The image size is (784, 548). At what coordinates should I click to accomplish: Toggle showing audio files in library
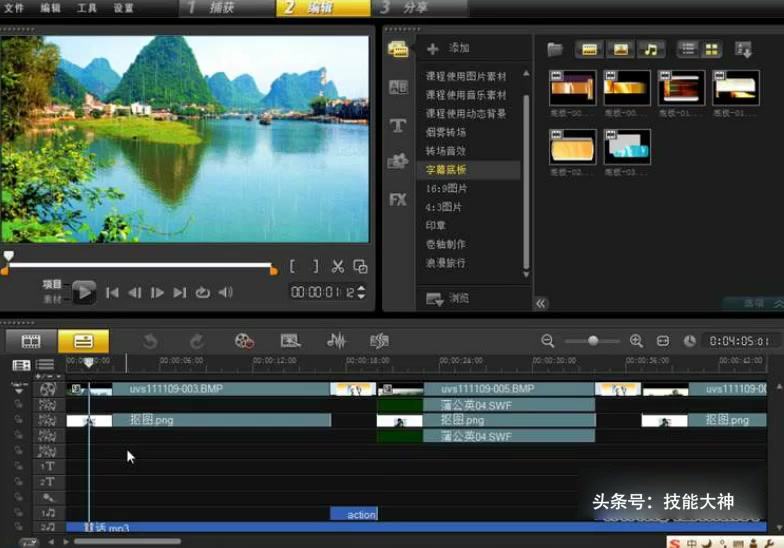click(x=650, y=49)
